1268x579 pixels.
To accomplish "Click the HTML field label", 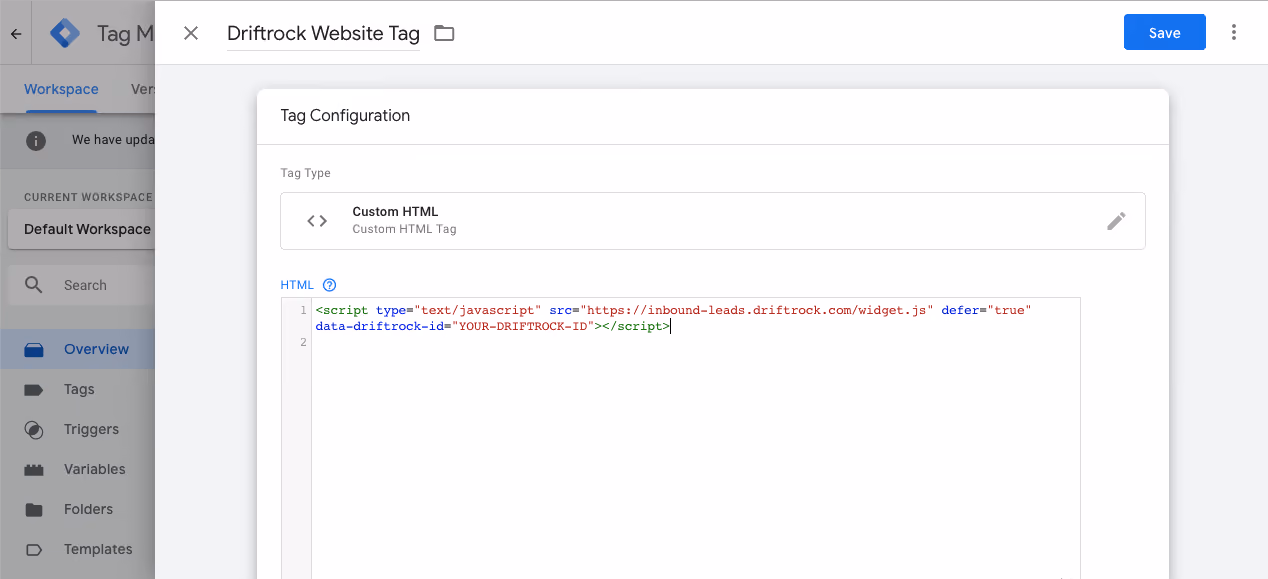I will (x=297, y=285).
